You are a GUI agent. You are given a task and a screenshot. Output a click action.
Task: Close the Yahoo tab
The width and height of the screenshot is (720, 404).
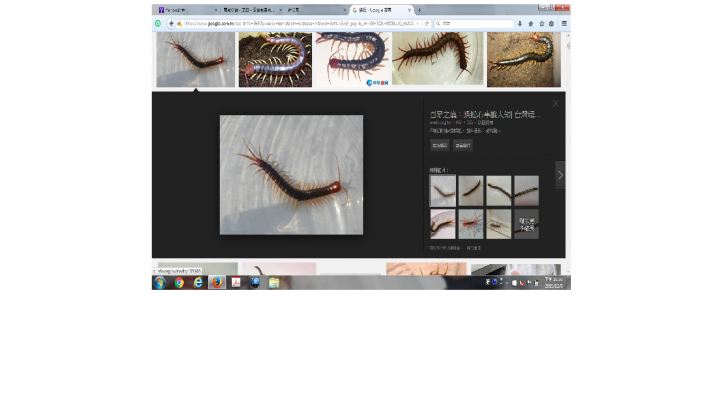216,10
